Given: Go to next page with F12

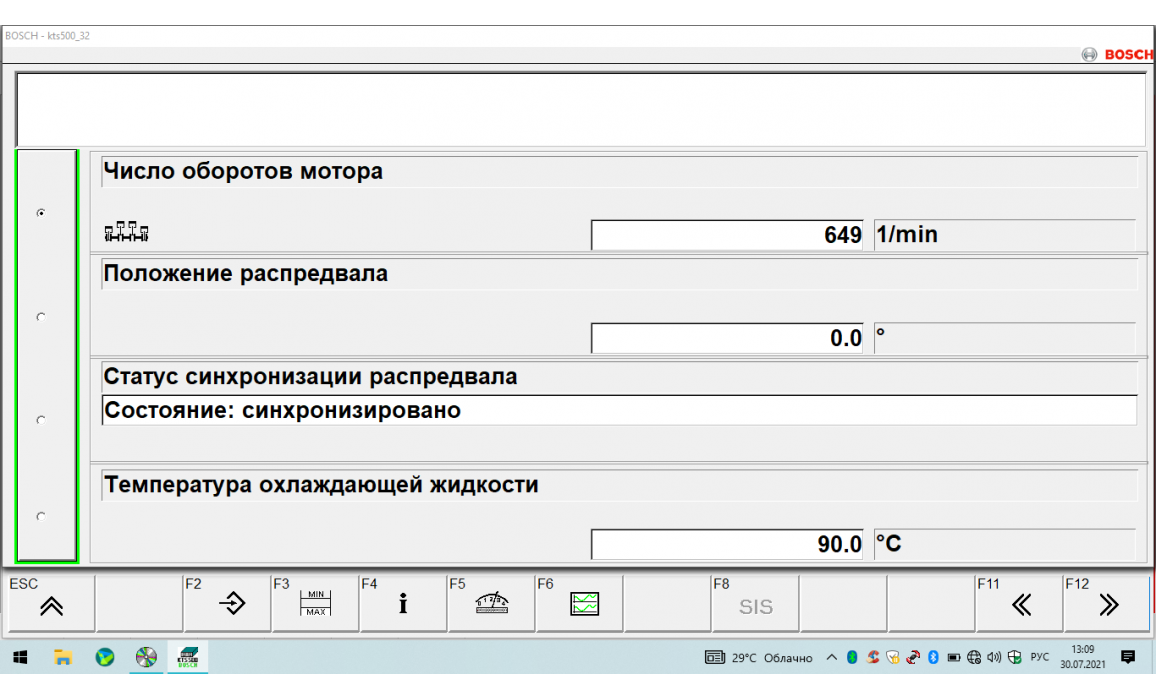Looking at the screenshot, I should 1107,603.
